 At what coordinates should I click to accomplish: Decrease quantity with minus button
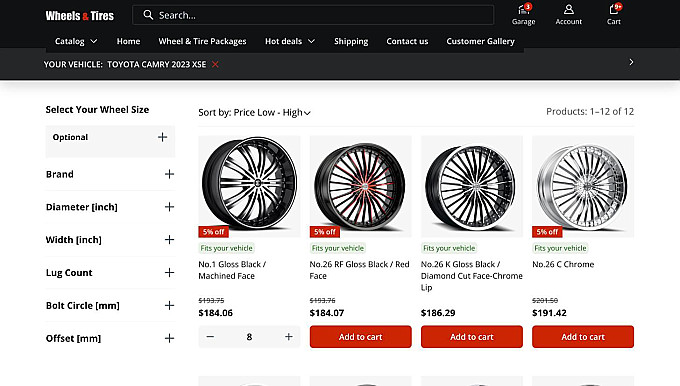(x=210, y=337)
